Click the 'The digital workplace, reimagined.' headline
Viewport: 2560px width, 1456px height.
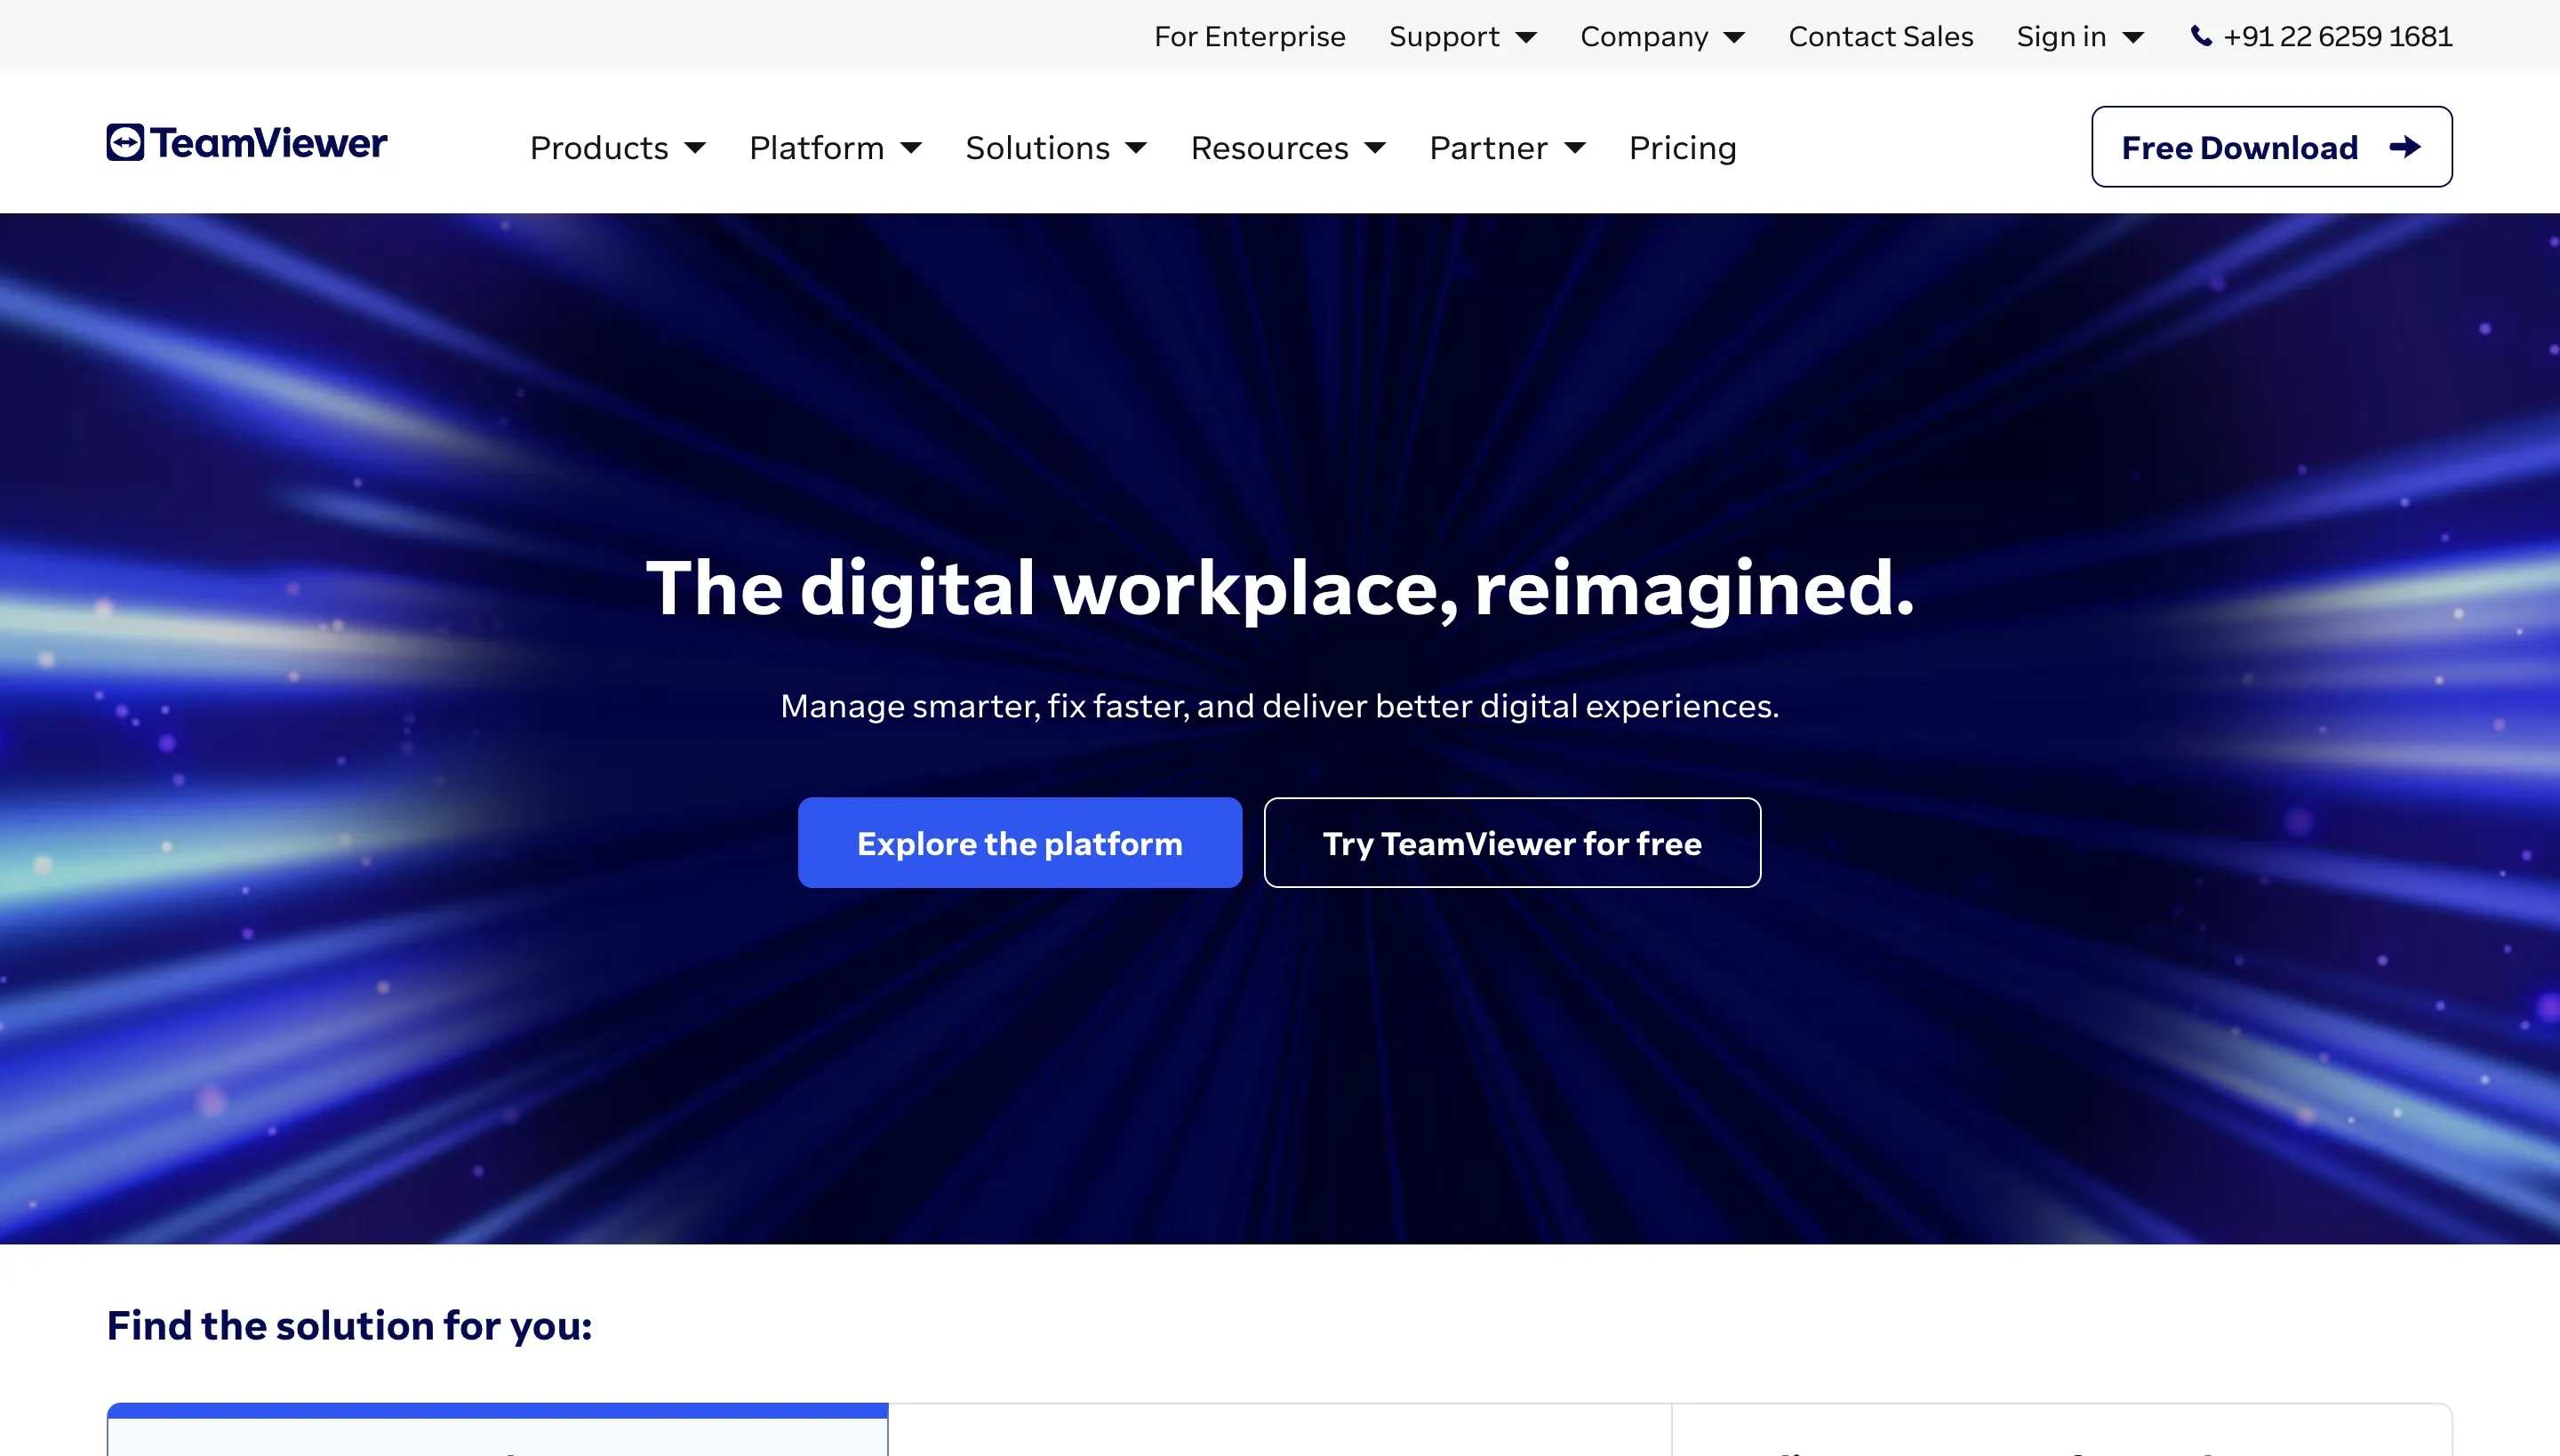point(1280,588)
